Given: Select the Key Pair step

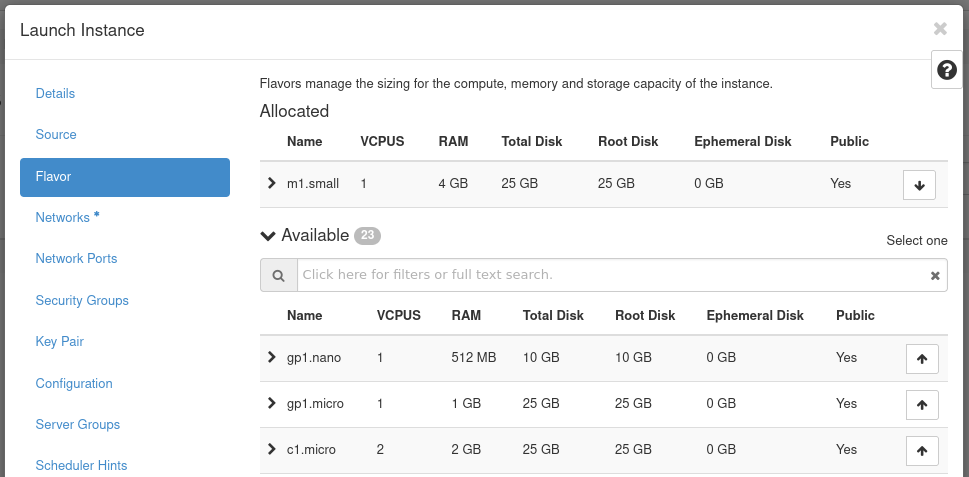Looking at the screenshot, I should pos(59,341).
